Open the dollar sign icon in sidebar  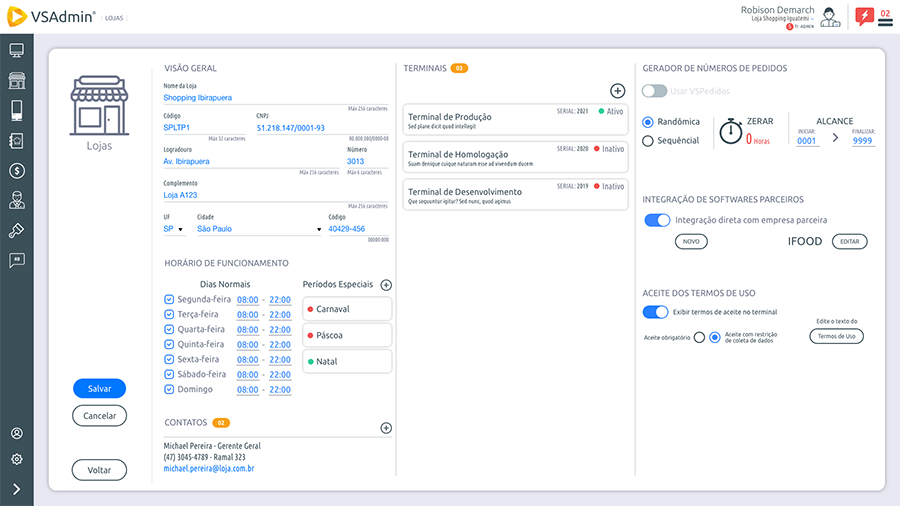point(16,171)
